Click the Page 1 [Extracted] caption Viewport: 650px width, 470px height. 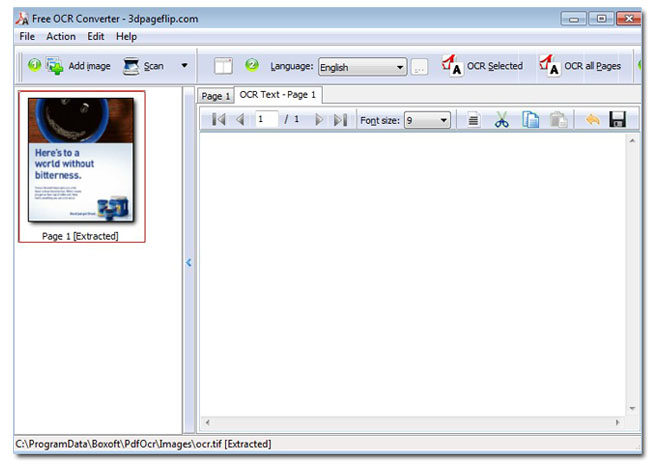80,236
